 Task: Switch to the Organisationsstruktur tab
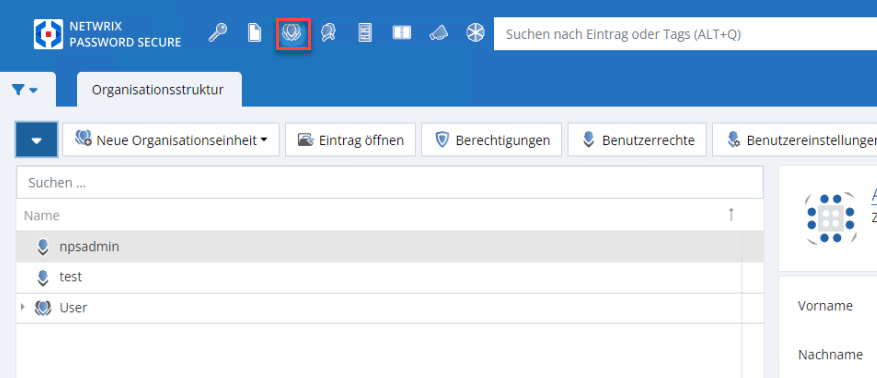coord(158,89)
